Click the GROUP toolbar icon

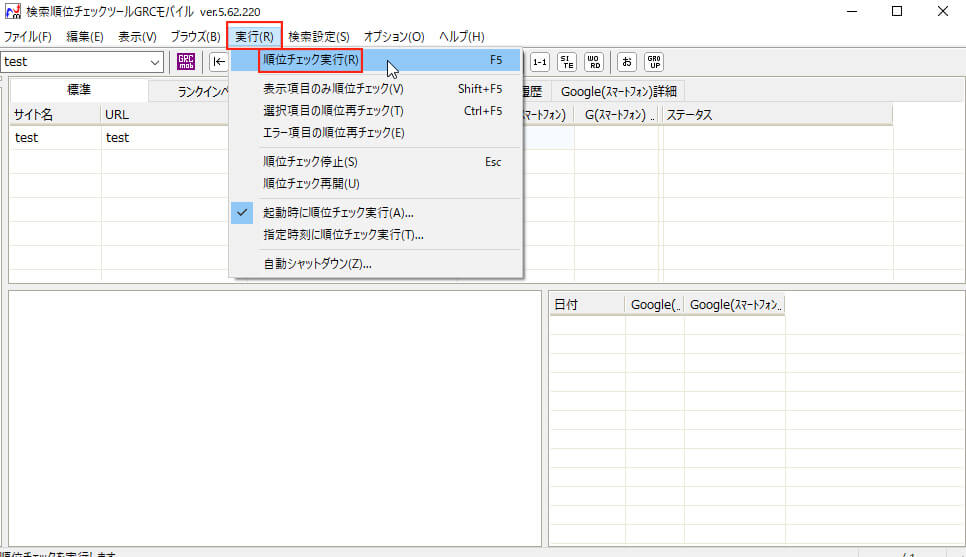tap(654, 62)
